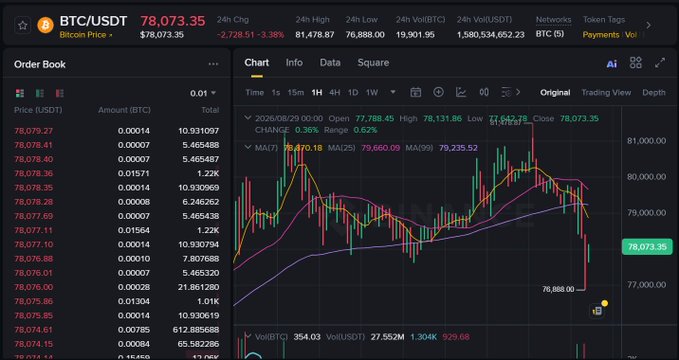Viewport: 679px width, 360px height.
Task: Click the MA(25) indicator label
Action: click(341, 148)
